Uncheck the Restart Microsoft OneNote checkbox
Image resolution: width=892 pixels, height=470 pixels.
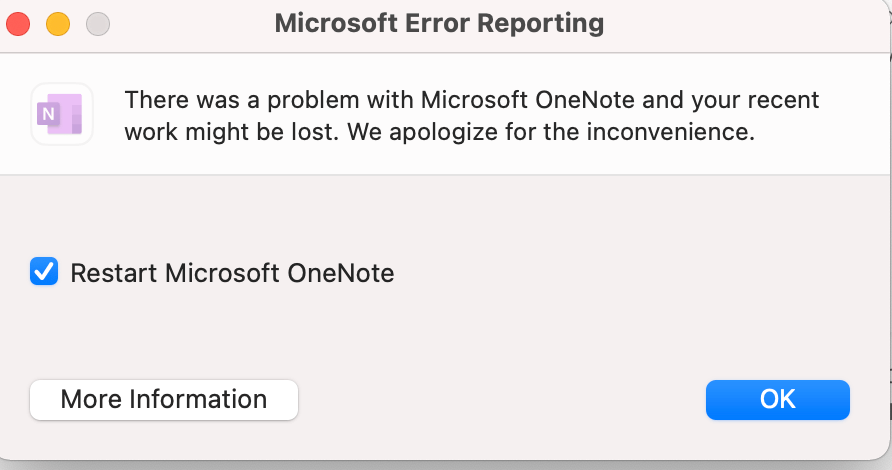44,272
